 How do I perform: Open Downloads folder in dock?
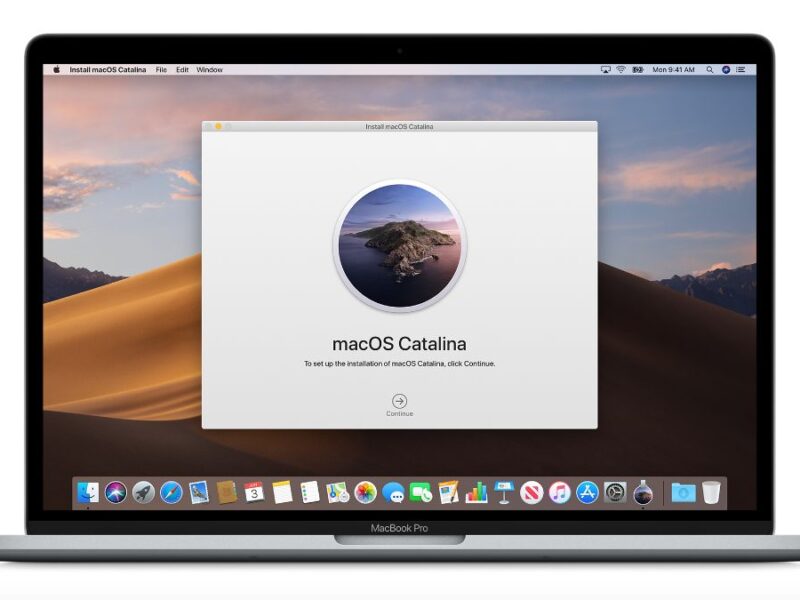coord(683,493)
